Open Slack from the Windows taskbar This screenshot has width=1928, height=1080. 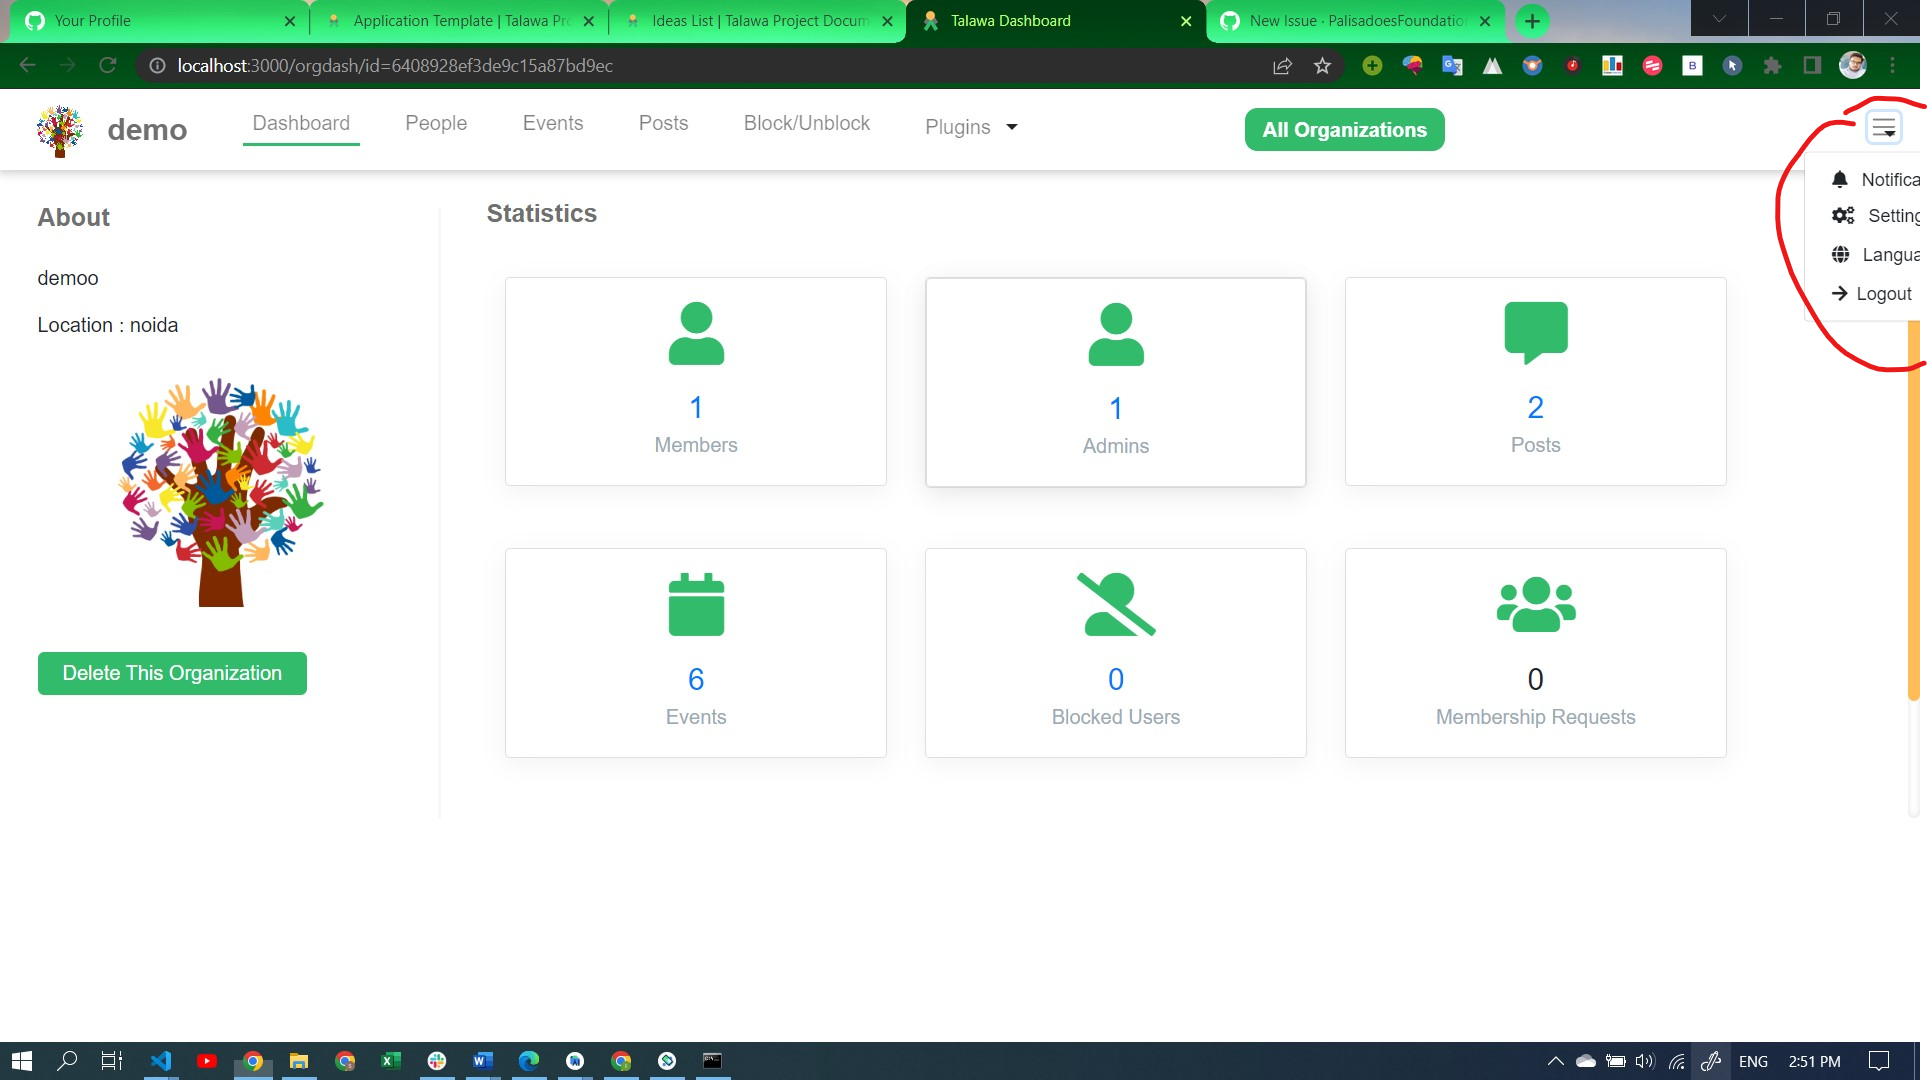coord(437,1060)
